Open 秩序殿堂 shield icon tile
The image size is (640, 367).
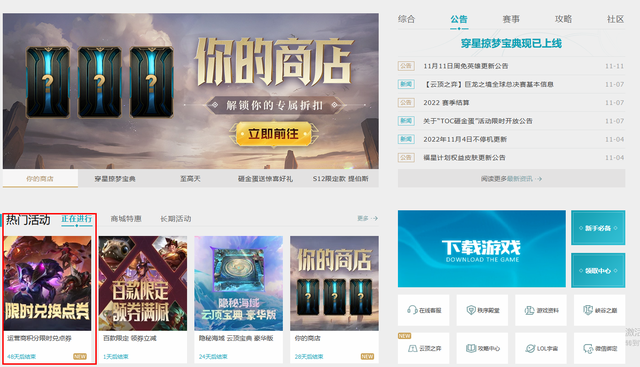coord(482,310)
